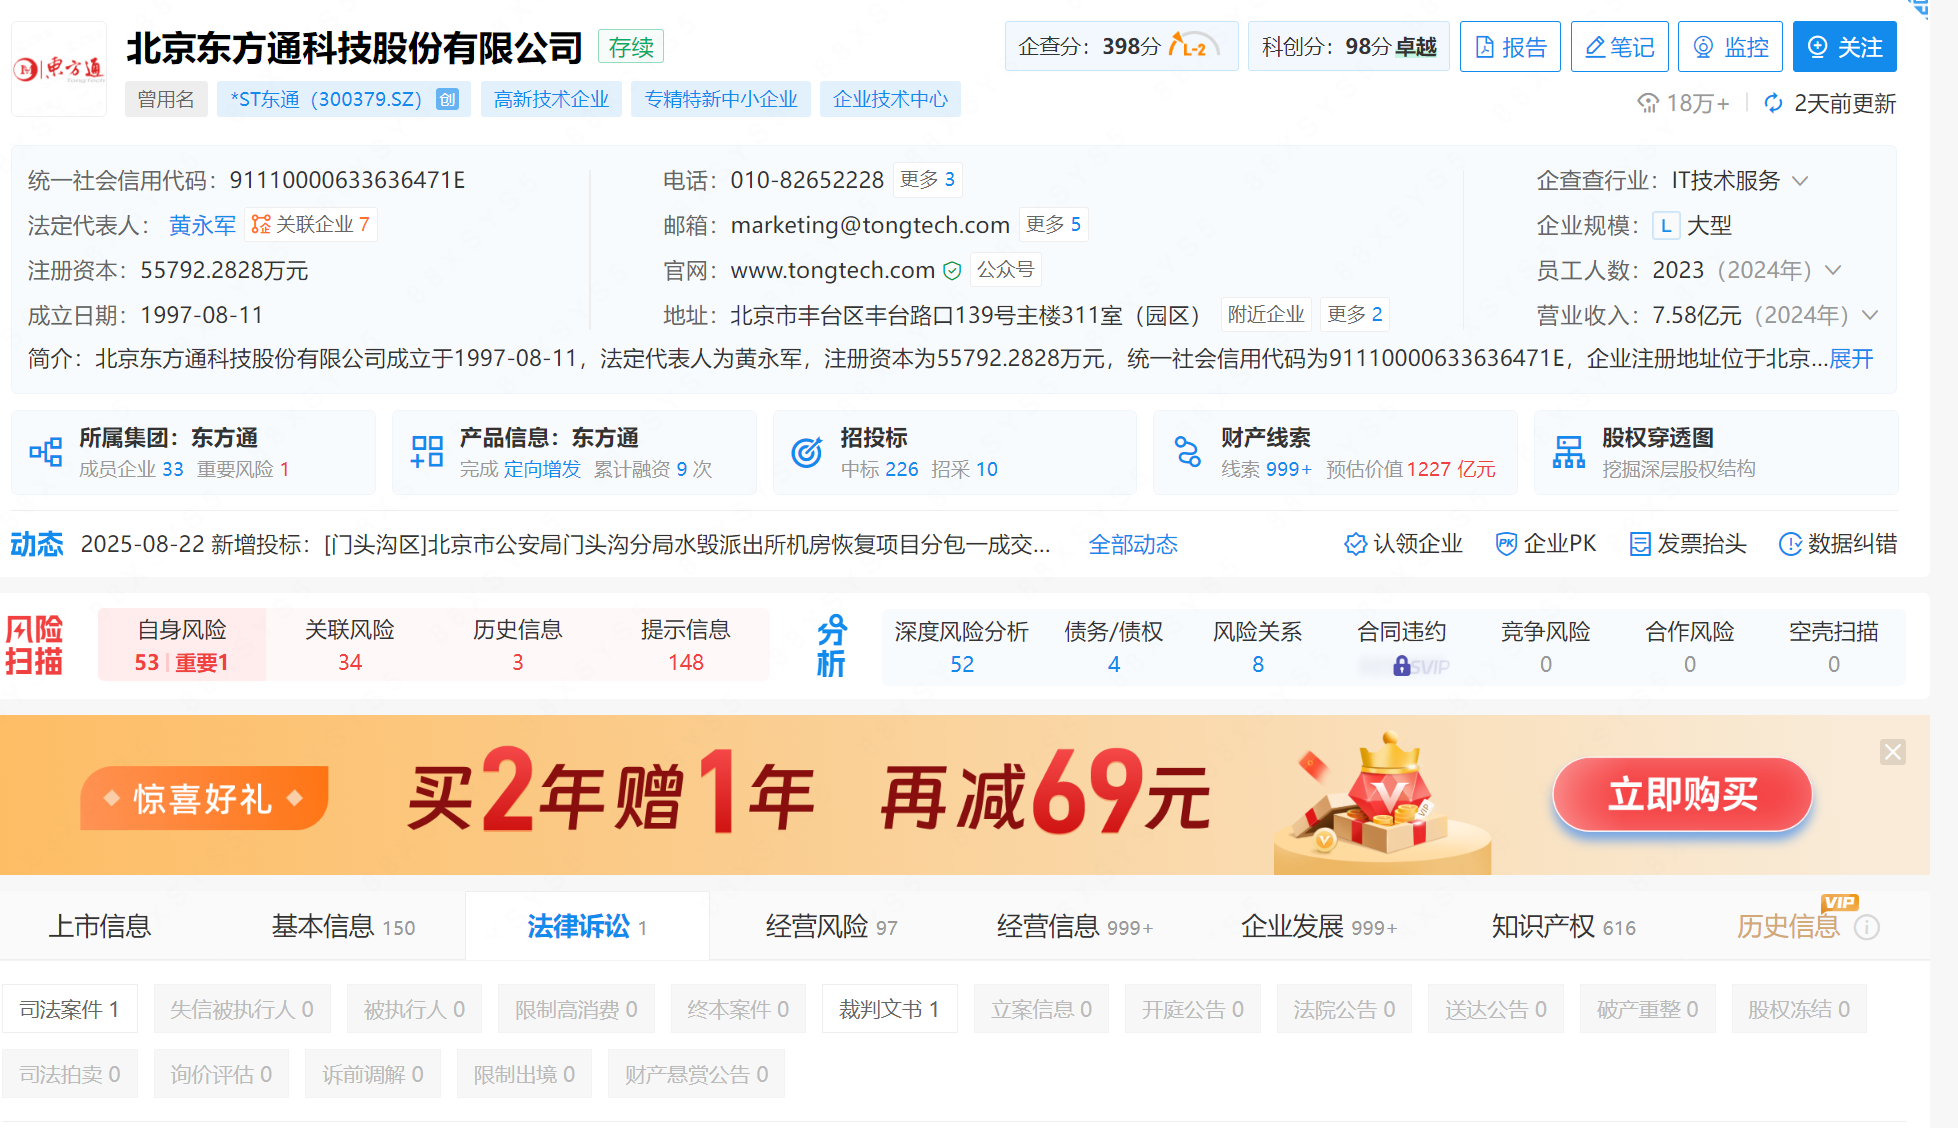Click verified shield icon beside website
The width and height of the screenshot is (1958, 1128).
click(952, 270)
